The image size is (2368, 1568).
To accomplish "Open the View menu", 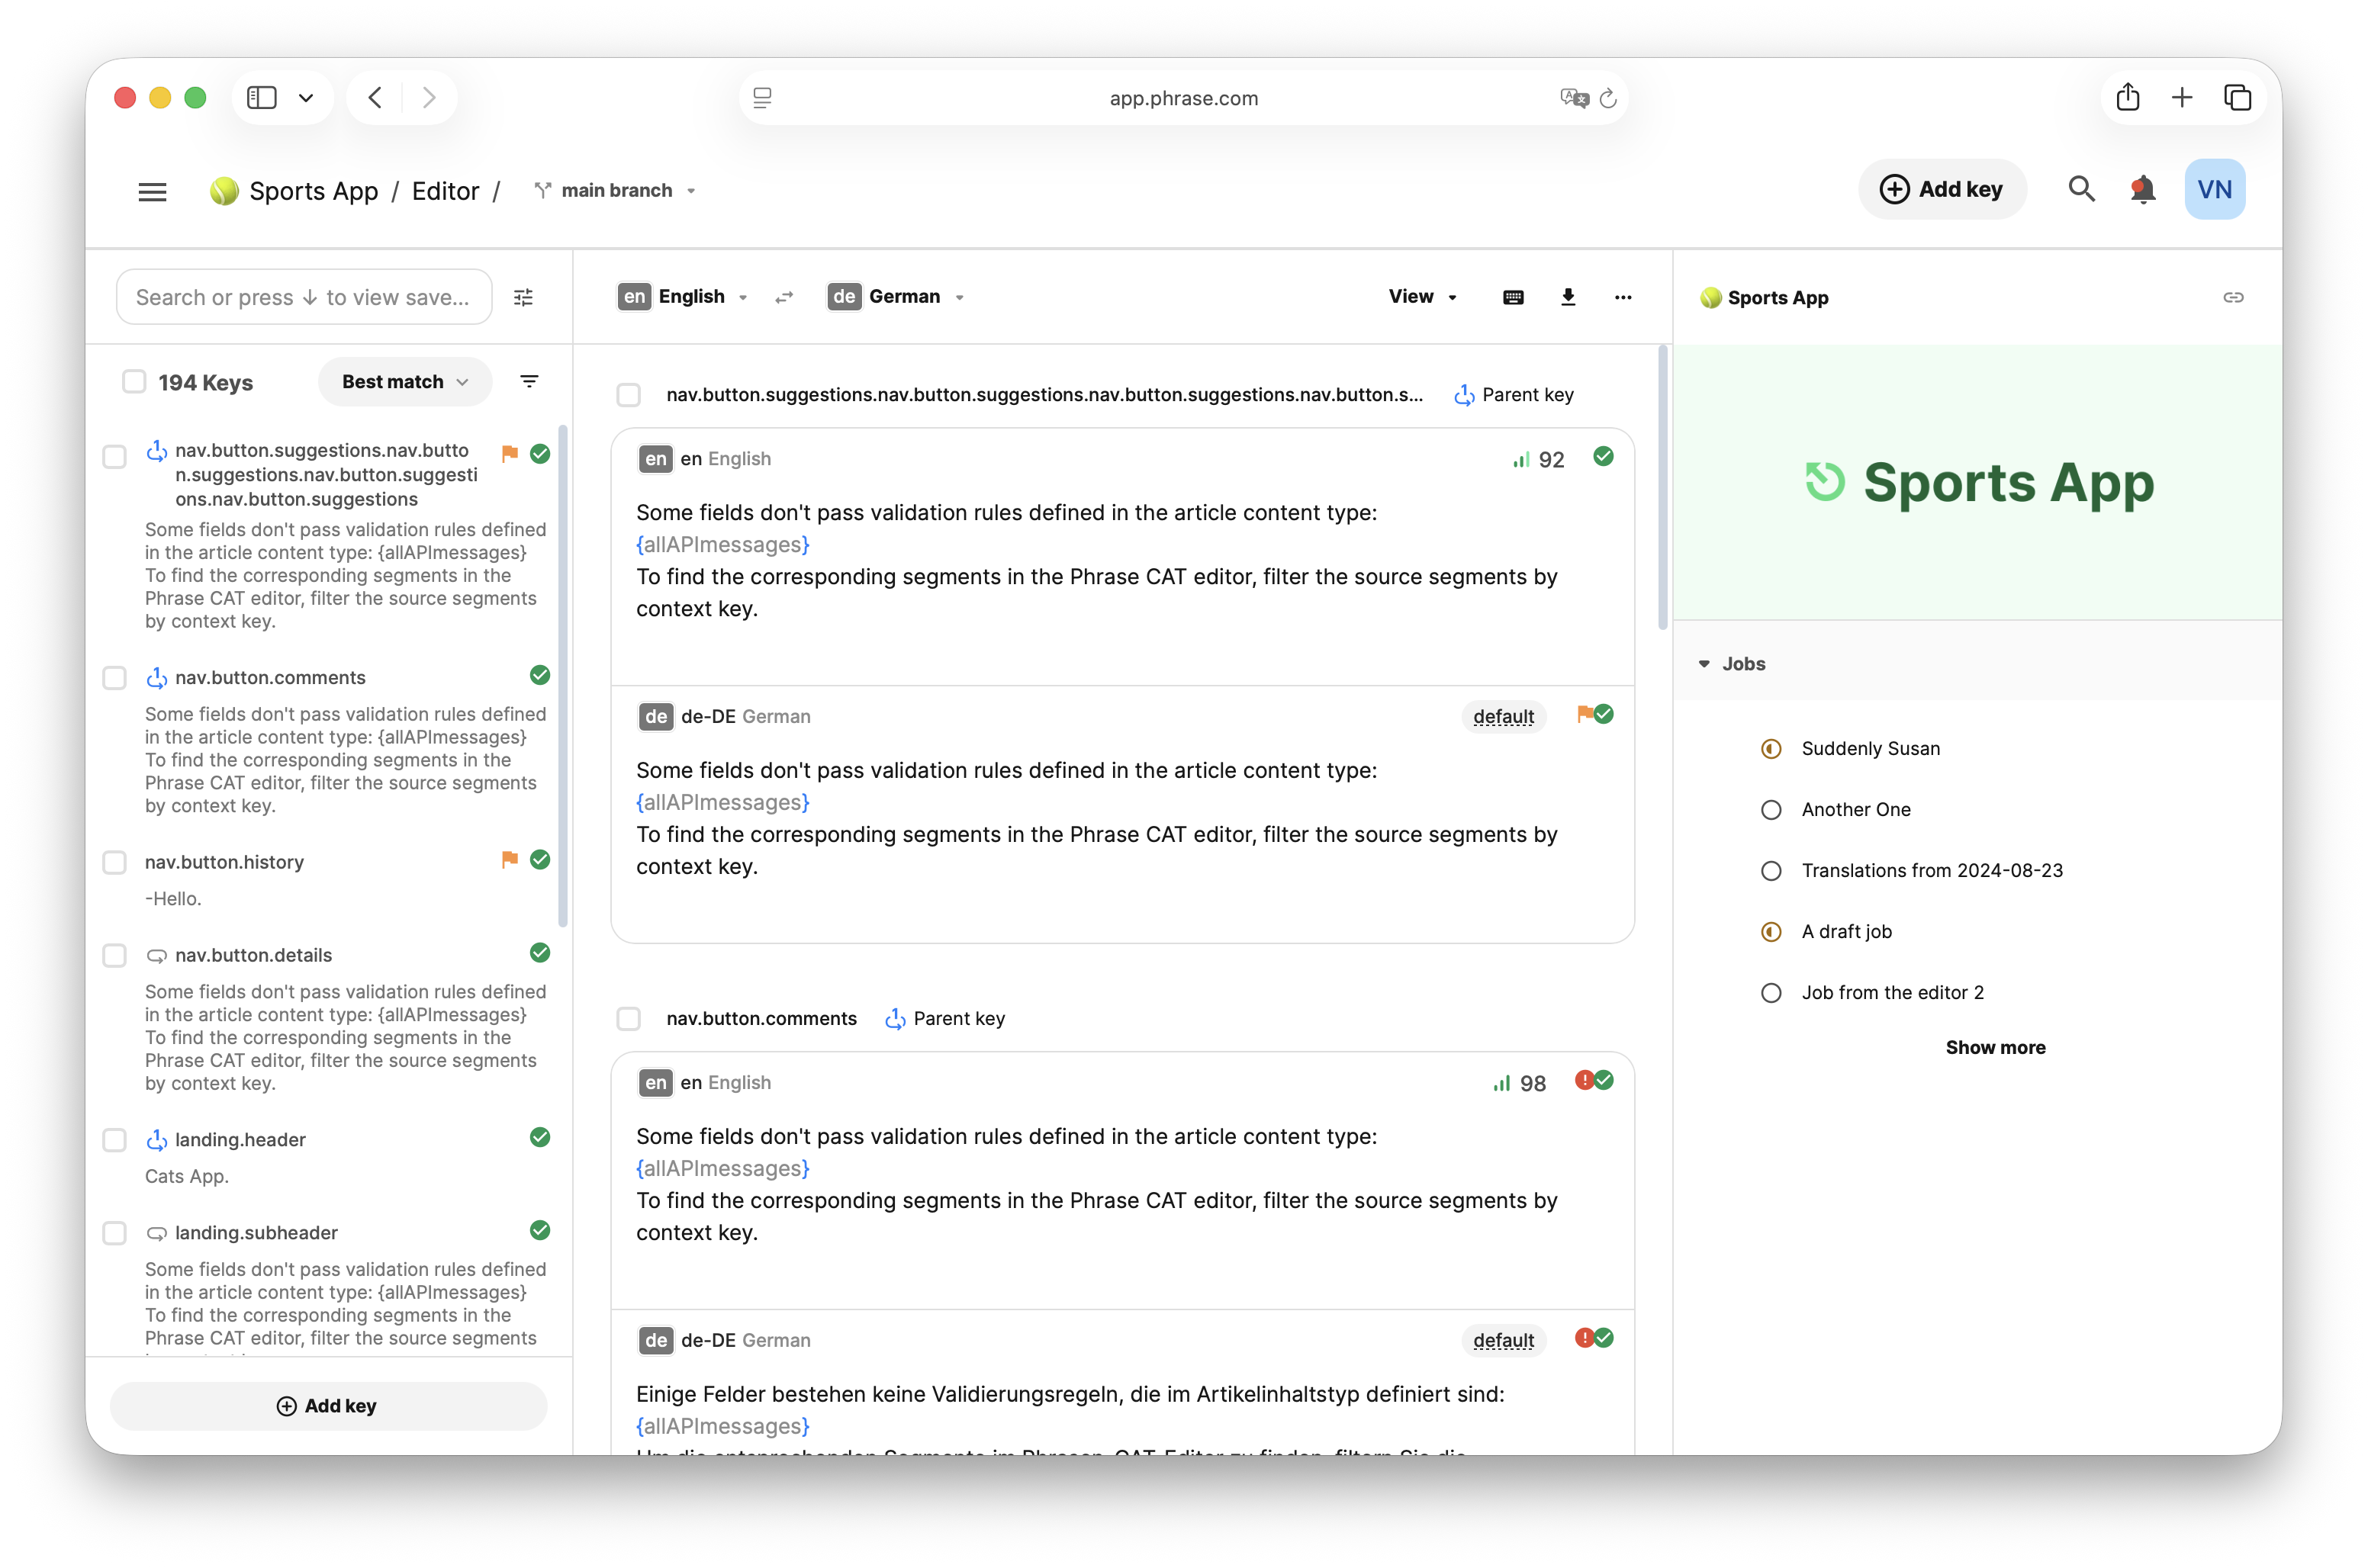I will pyautogui.click(x=1423, y=296).
